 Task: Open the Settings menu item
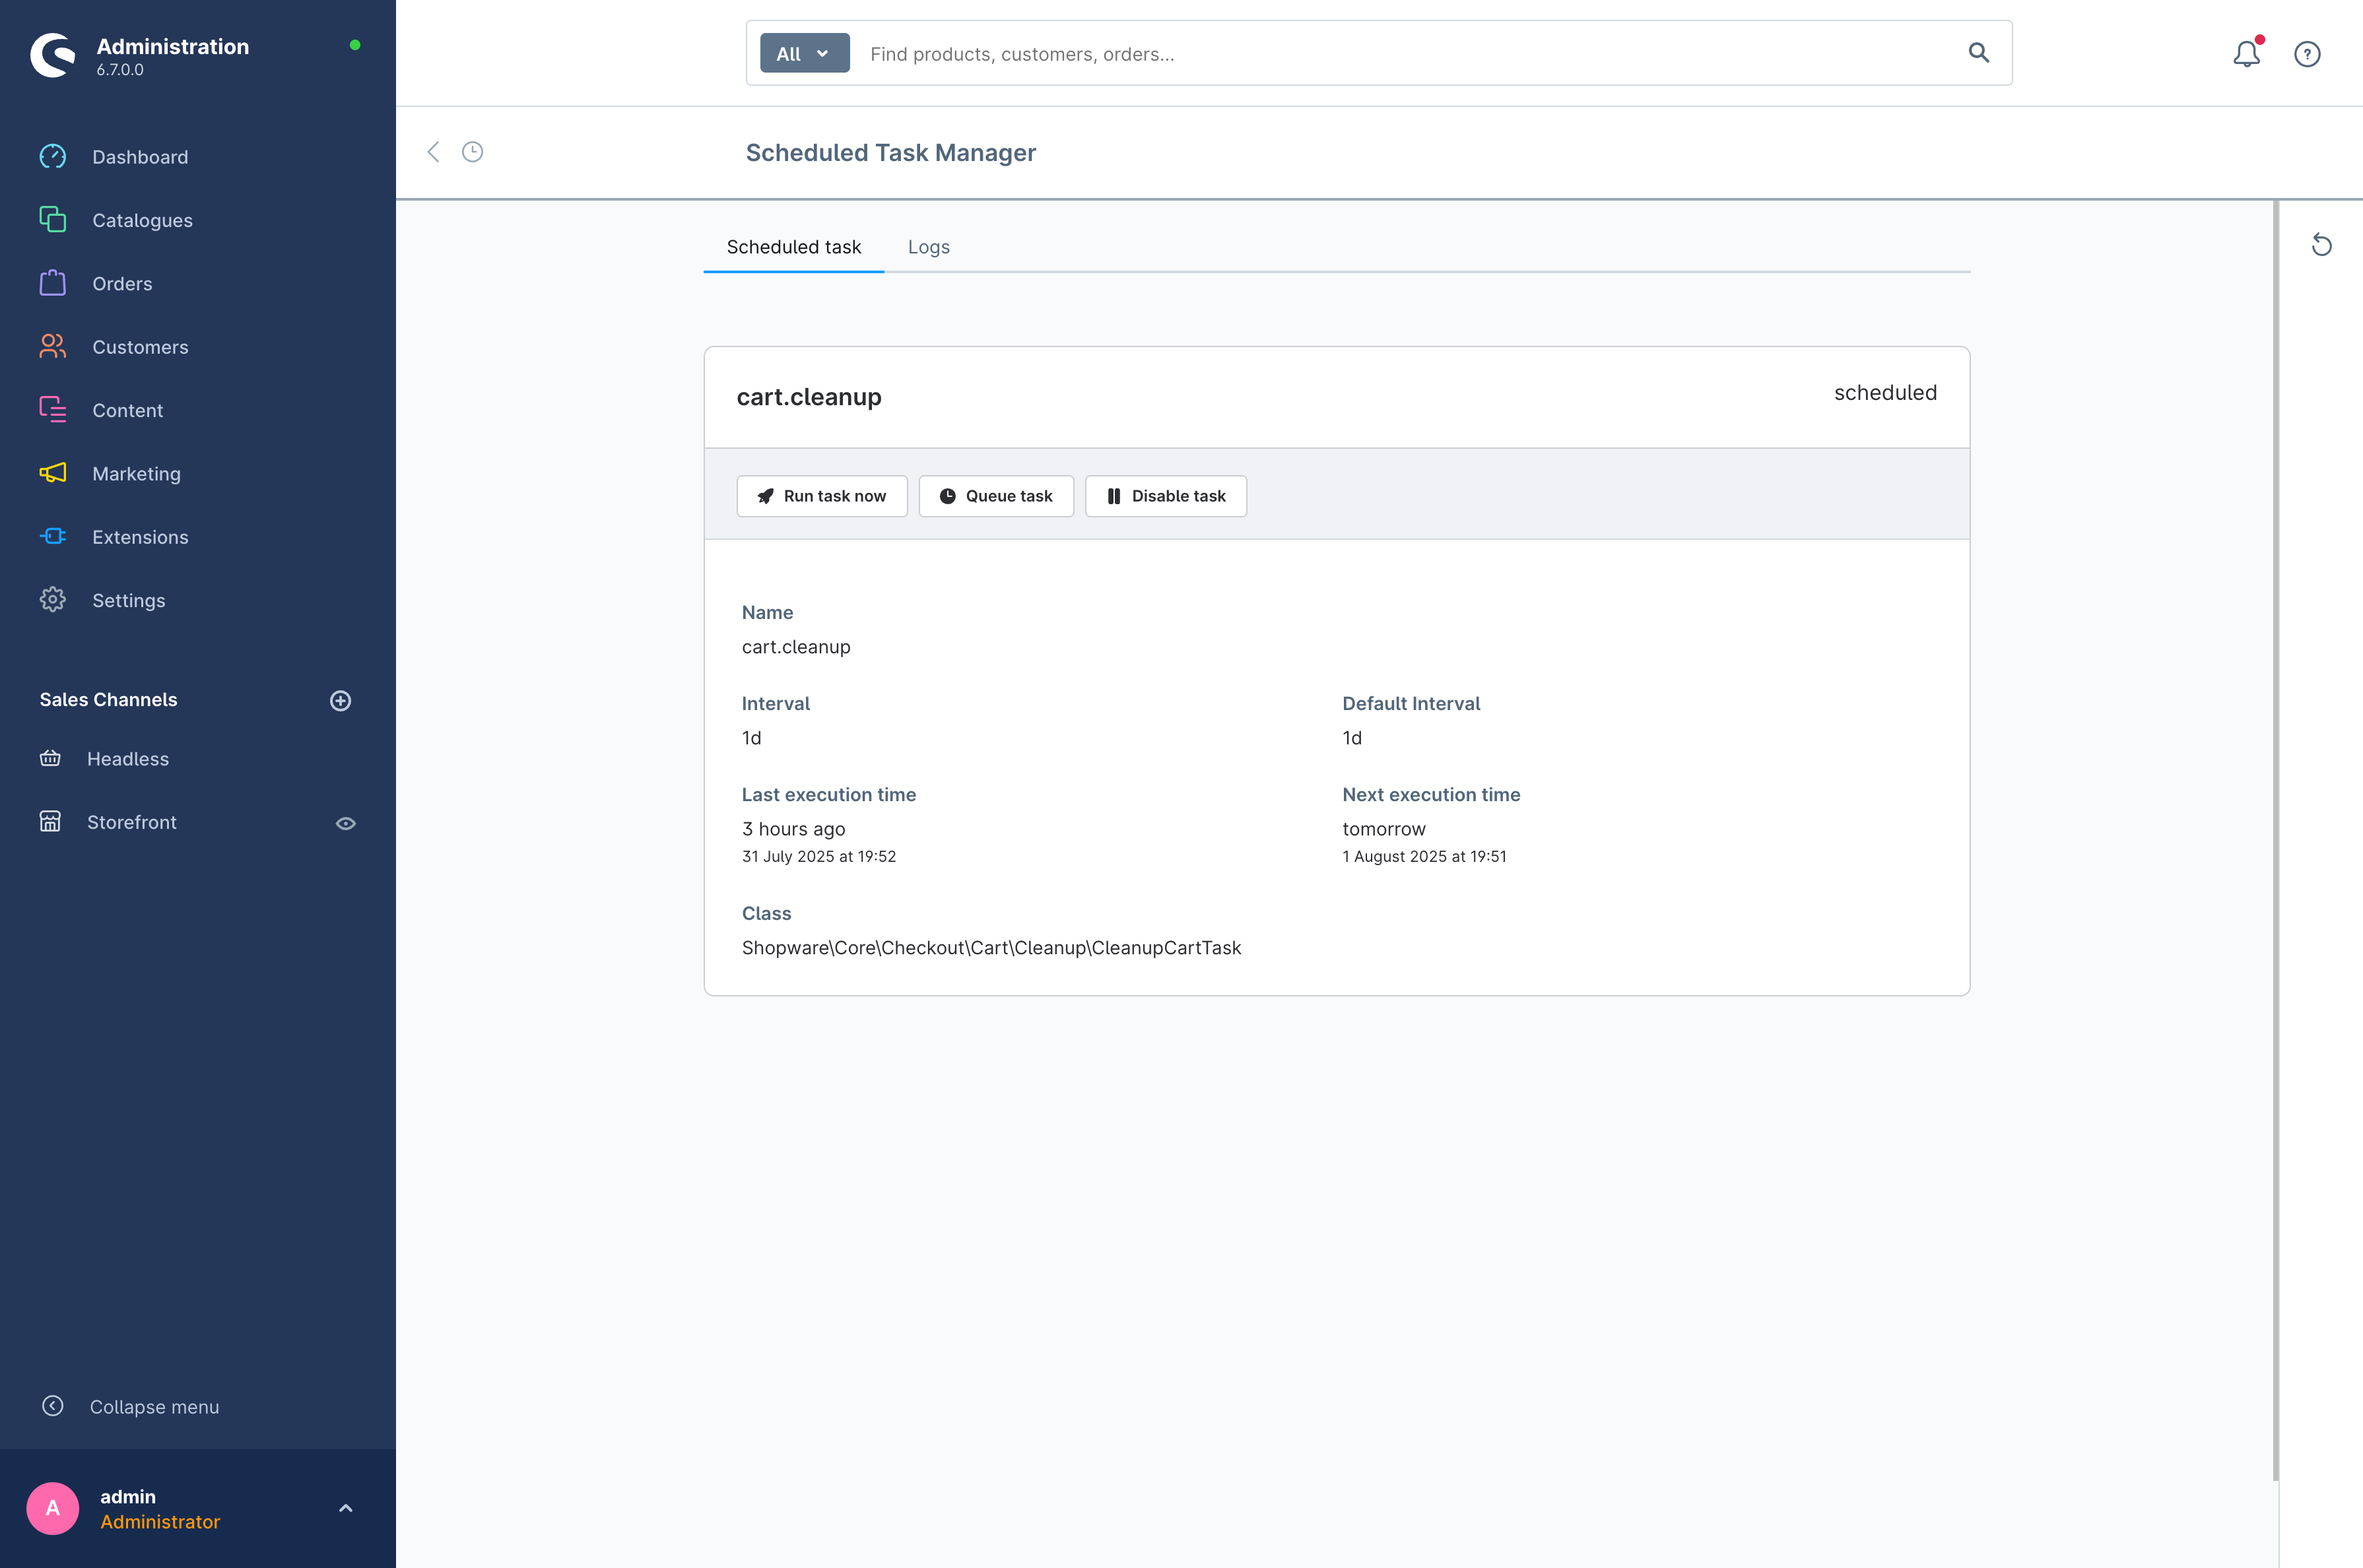128,600
